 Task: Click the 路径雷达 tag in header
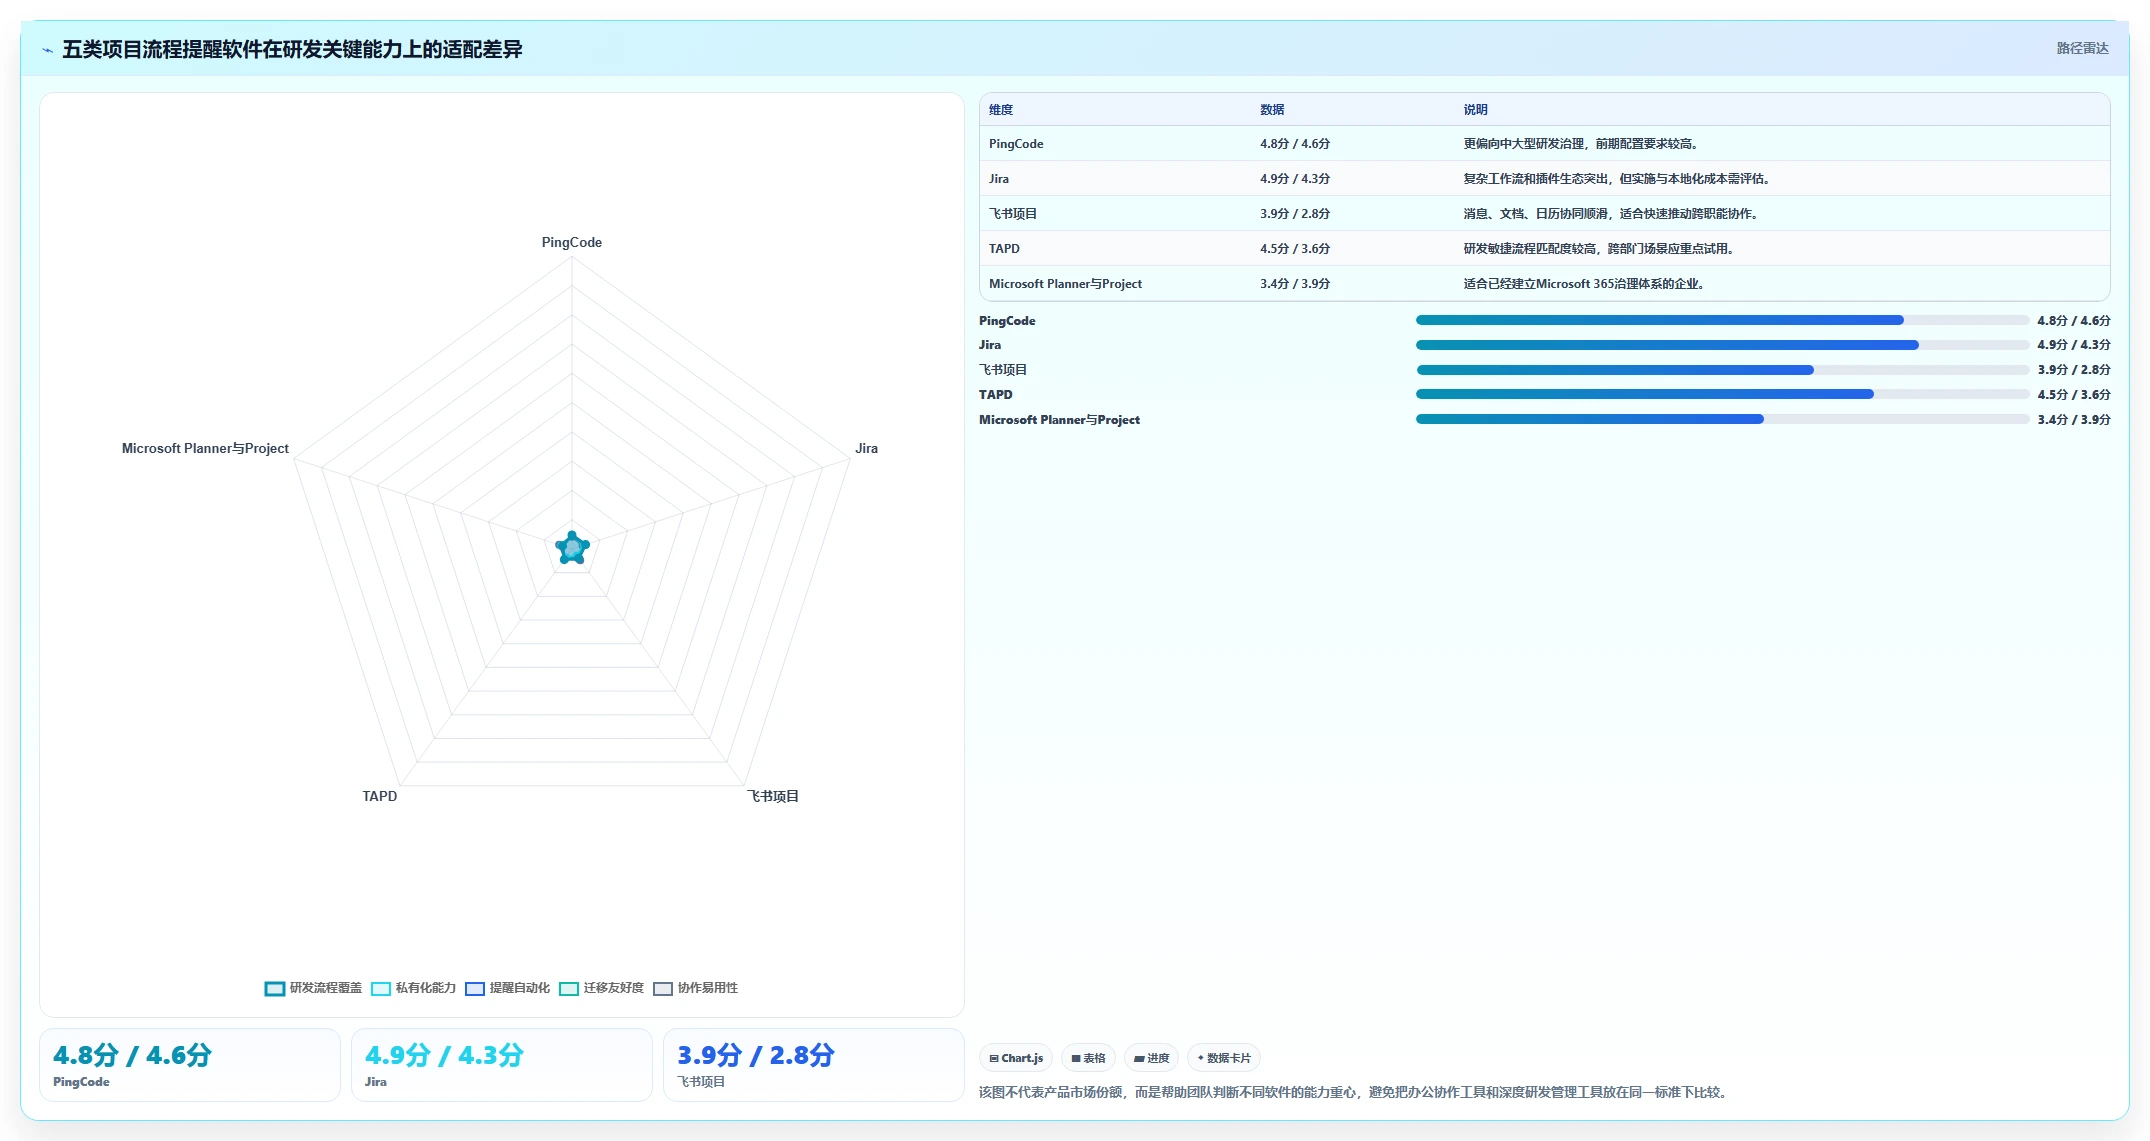2082,48
